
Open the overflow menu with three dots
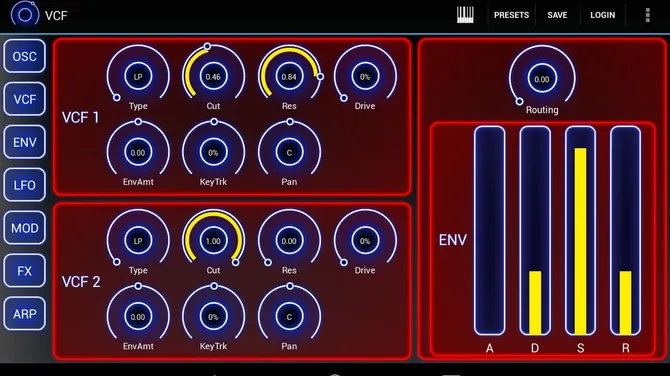click(648, 15)
